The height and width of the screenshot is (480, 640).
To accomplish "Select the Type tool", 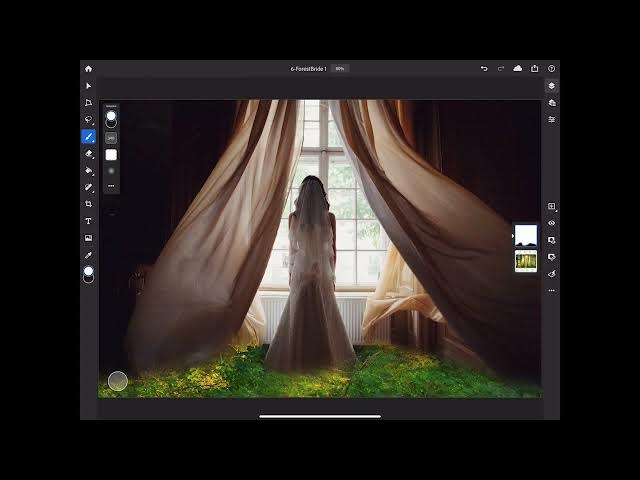I will click(x=88, y=221).
